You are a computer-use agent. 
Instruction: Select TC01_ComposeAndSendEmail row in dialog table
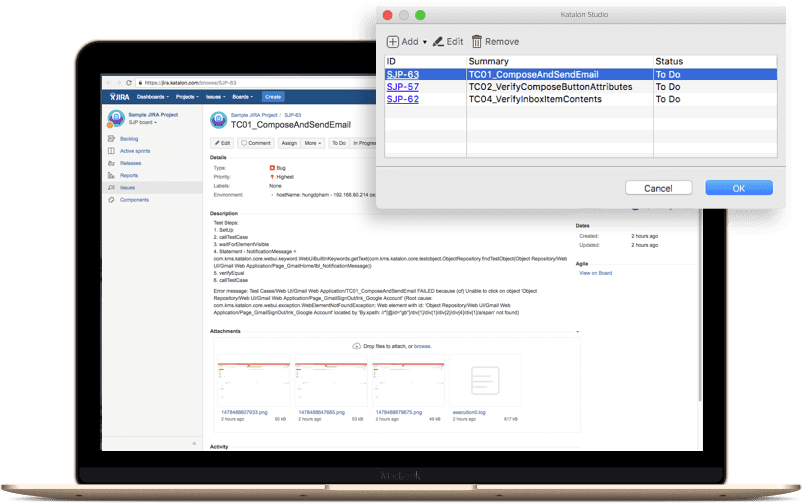pos(581,74)
